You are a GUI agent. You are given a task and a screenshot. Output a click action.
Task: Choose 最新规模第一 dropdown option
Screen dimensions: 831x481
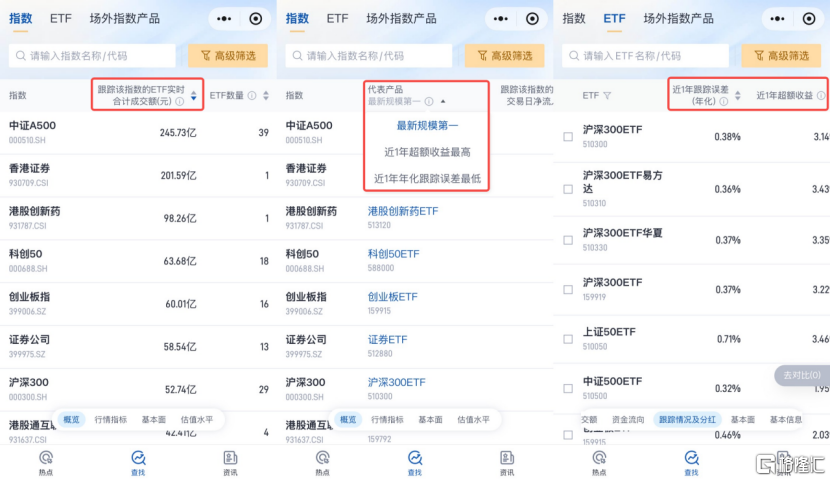click(x=427, y=126)
